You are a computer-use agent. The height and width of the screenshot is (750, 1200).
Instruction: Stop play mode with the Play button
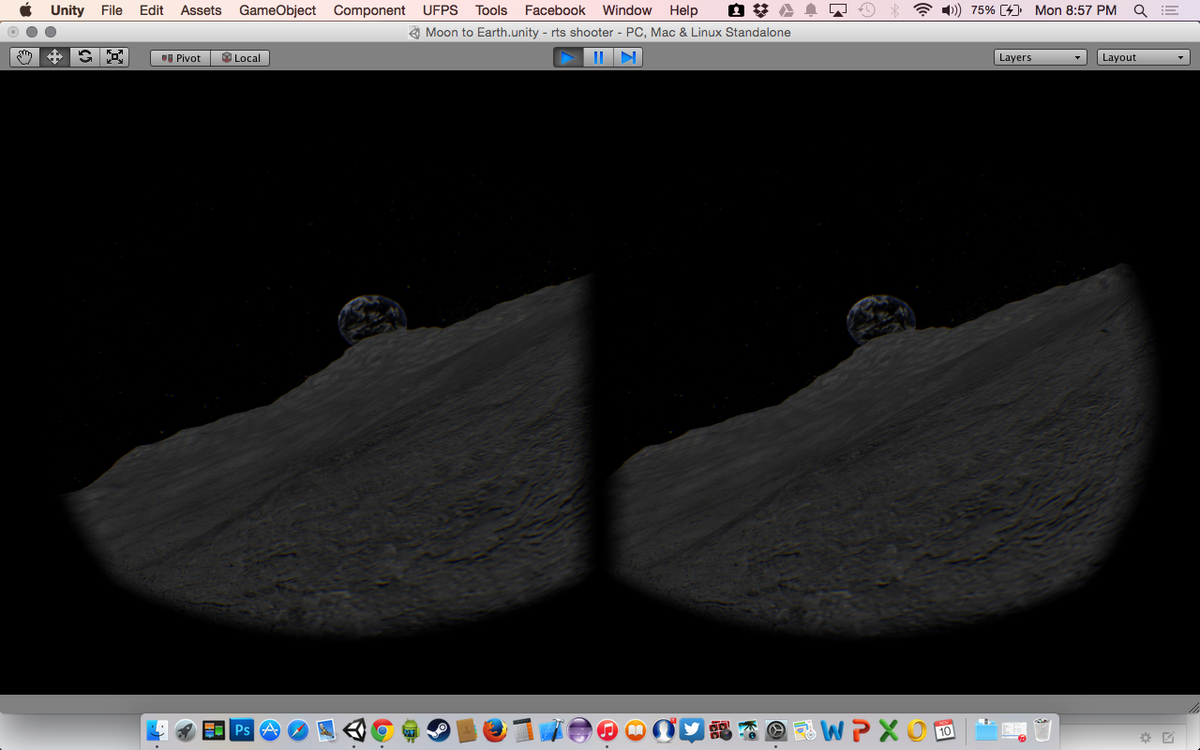[568, 57]
